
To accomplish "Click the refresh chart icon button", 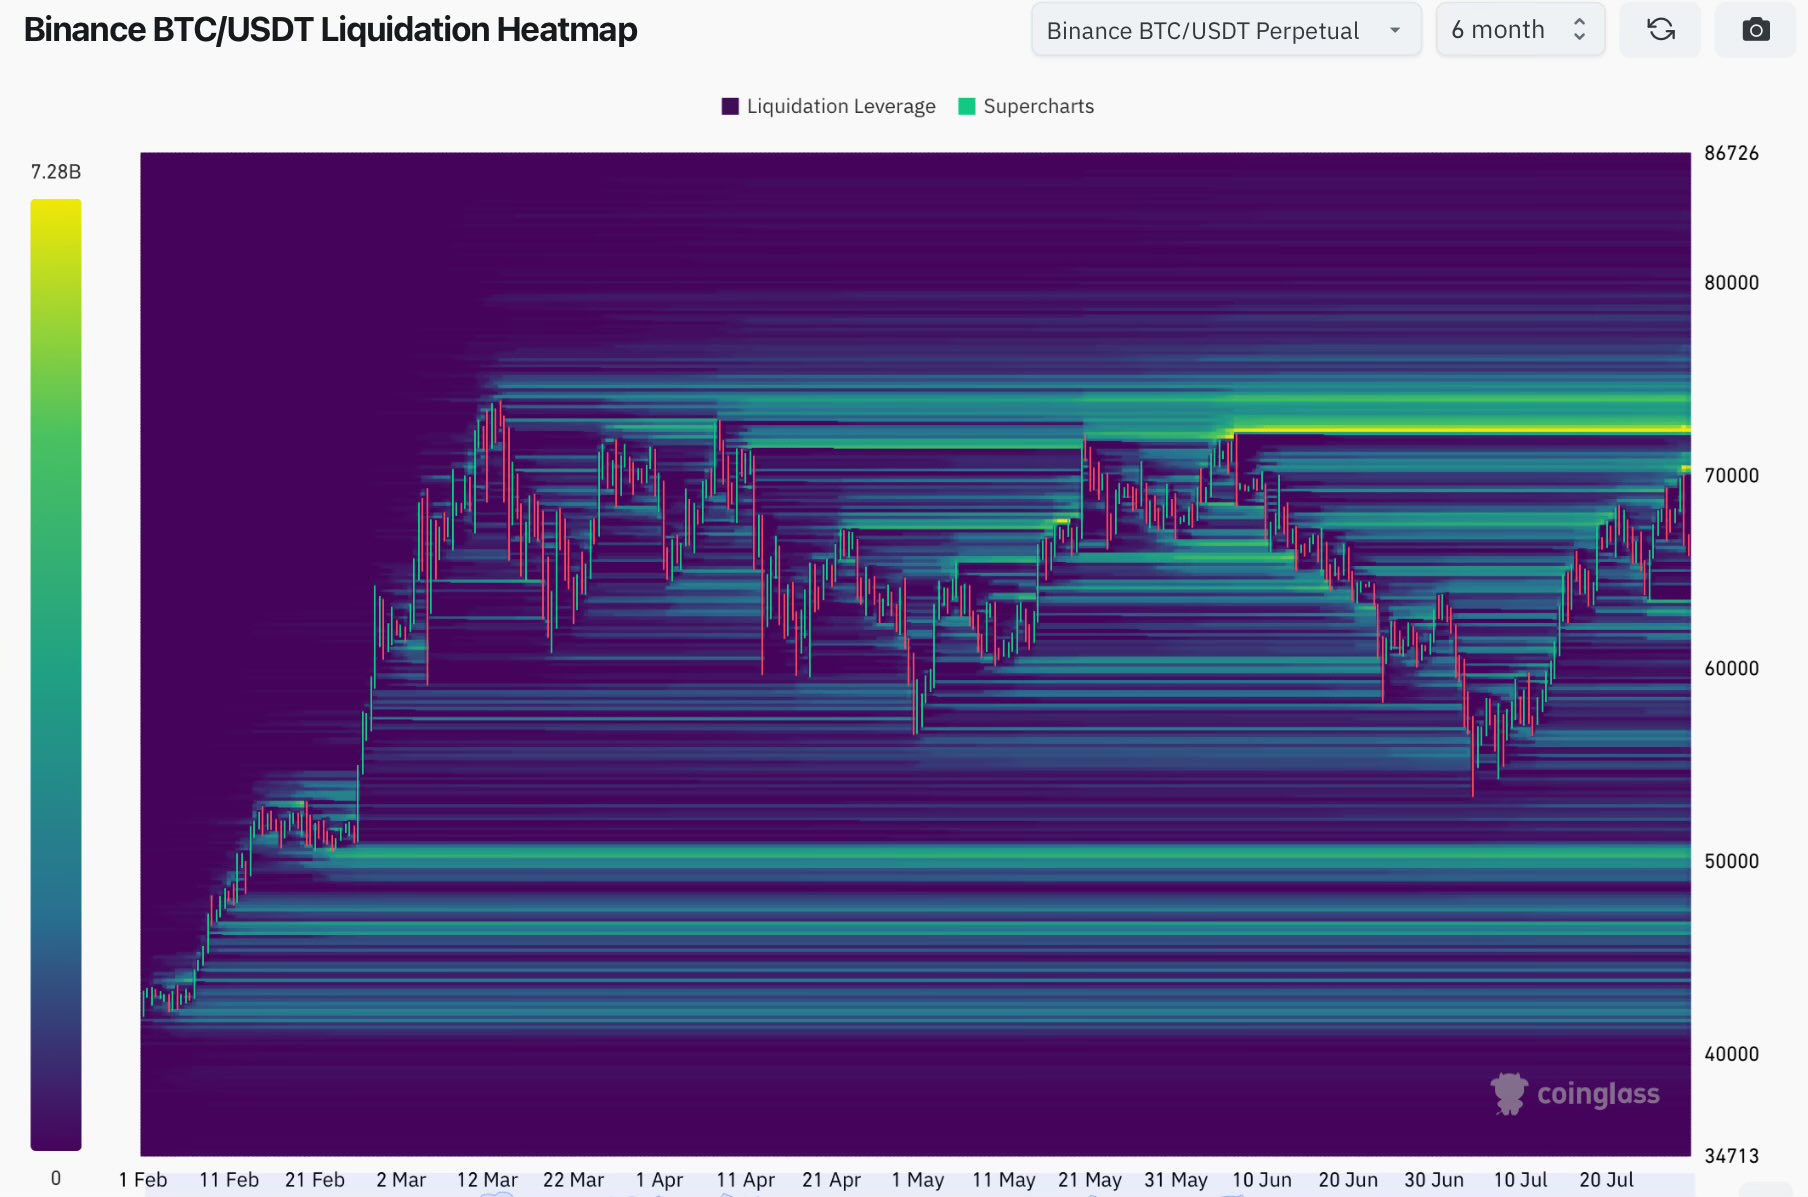I will (x=1660, y=30).
